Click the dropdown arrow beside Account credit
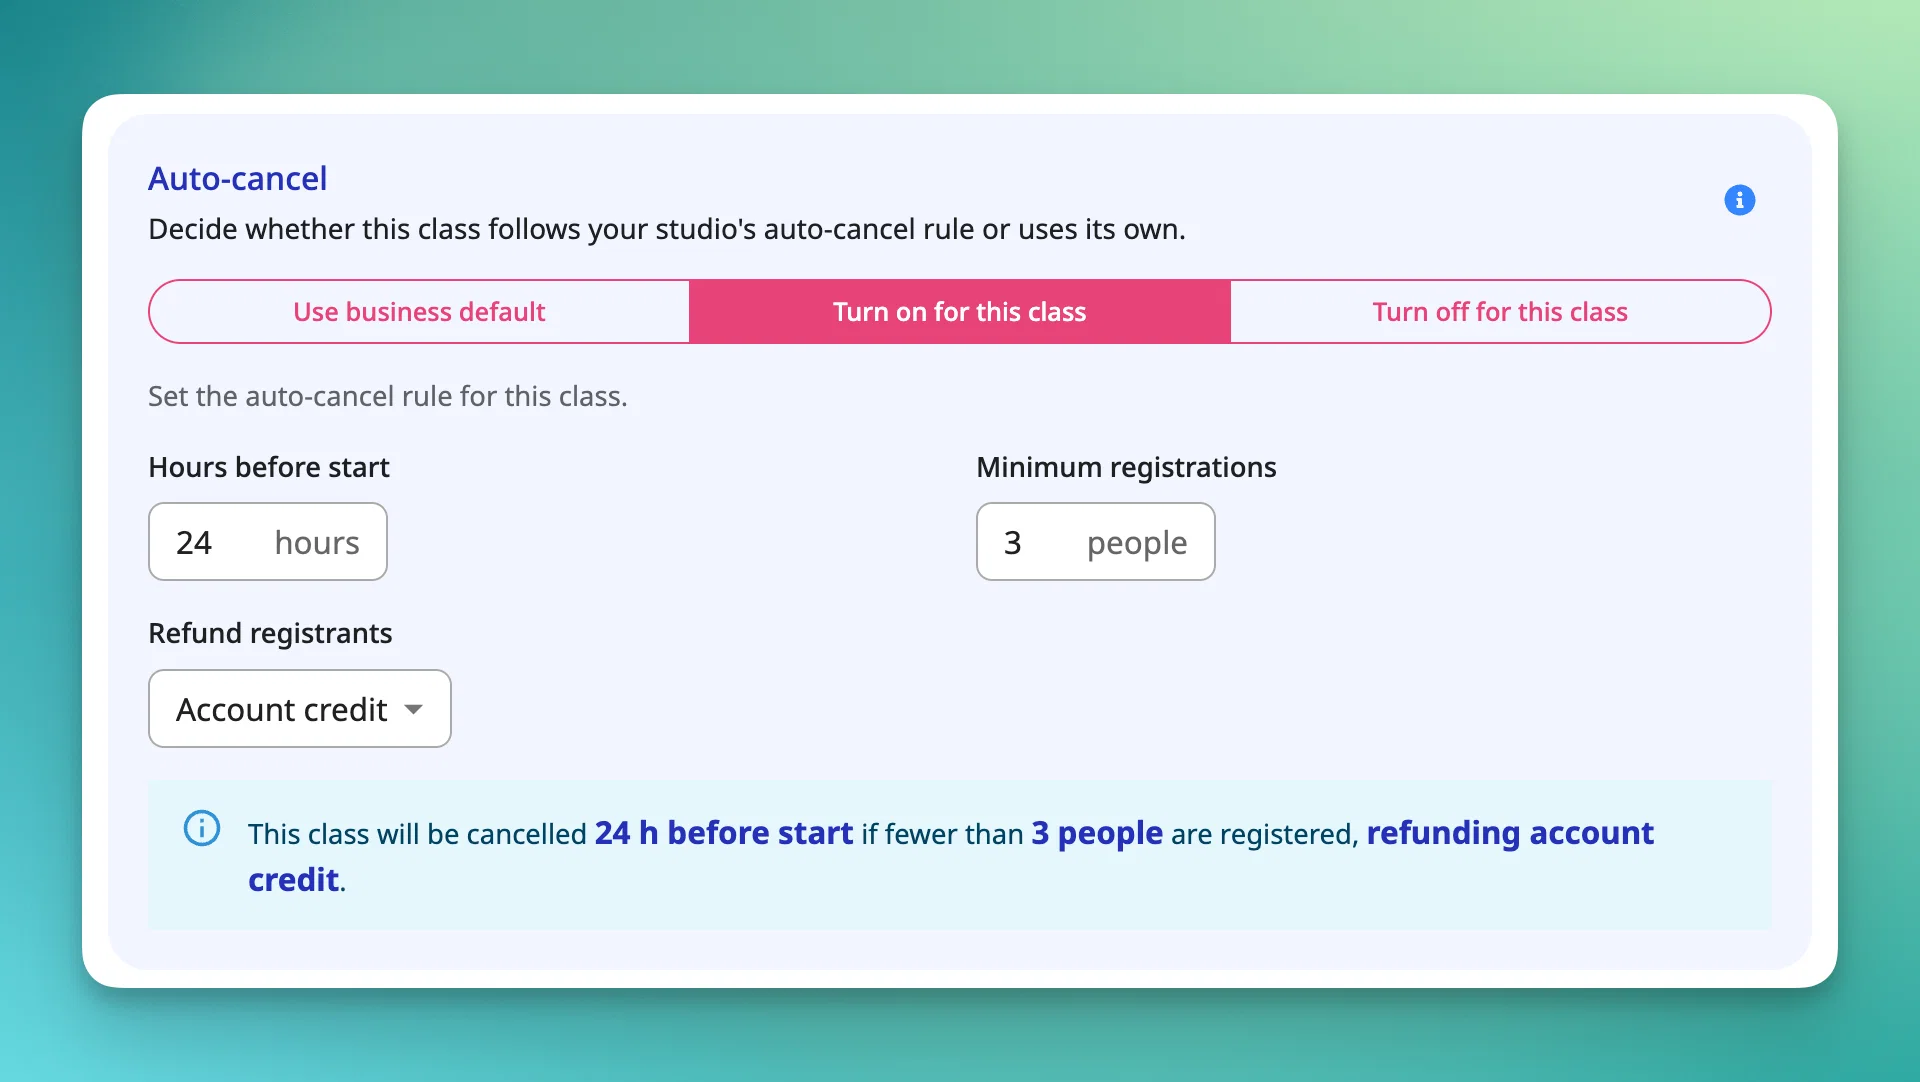Image resolution: width=1920 pixels, height=1082 pixels. [413, 710]
